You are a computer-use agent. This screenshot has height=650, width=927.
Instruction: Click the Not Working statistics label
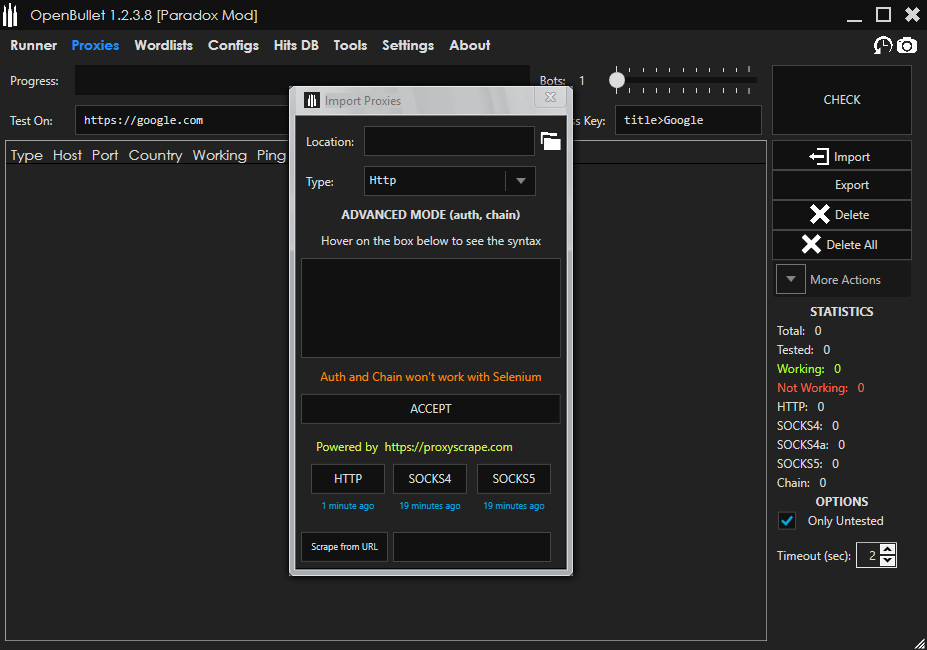pyautogui.click(x=812, y=387)
